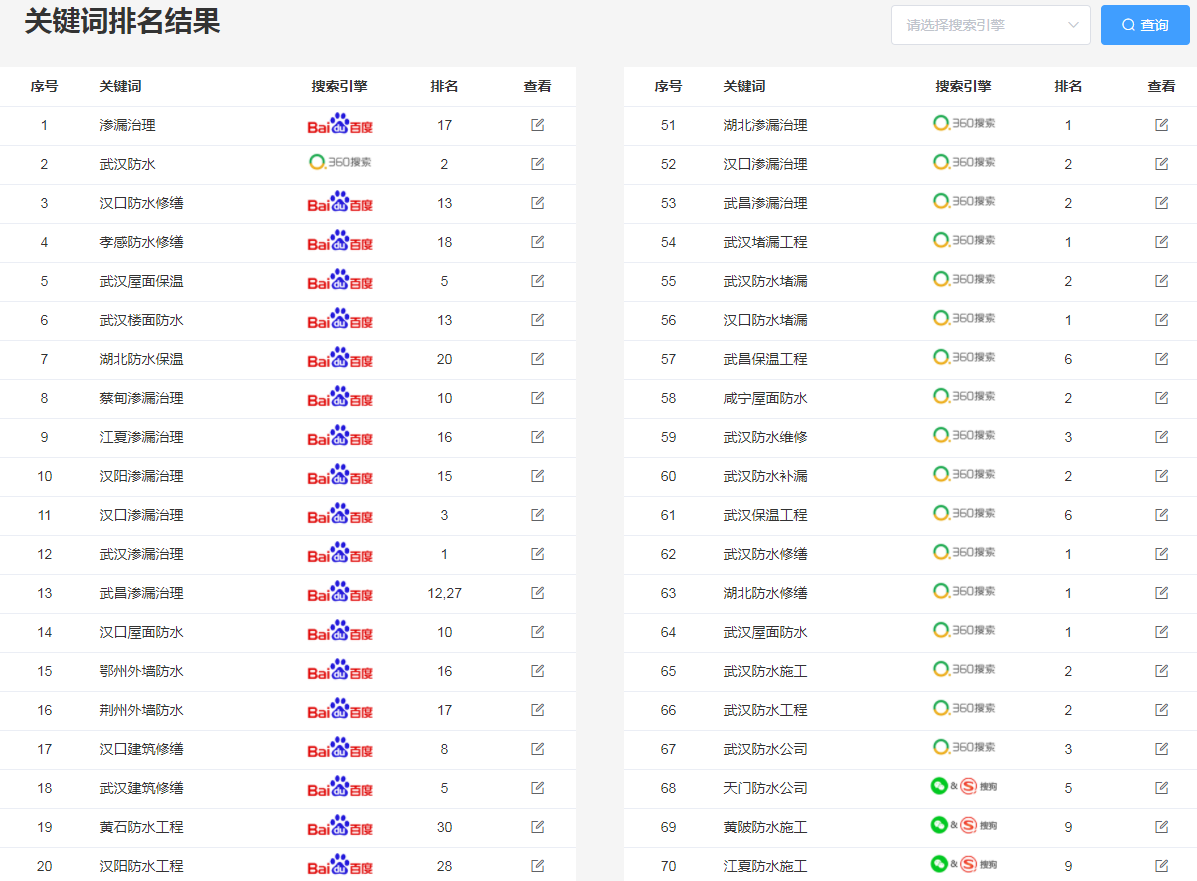Screen dimensions: 1197x881
Task: Open the search engine selection dropdown
Action: [991, 25]
